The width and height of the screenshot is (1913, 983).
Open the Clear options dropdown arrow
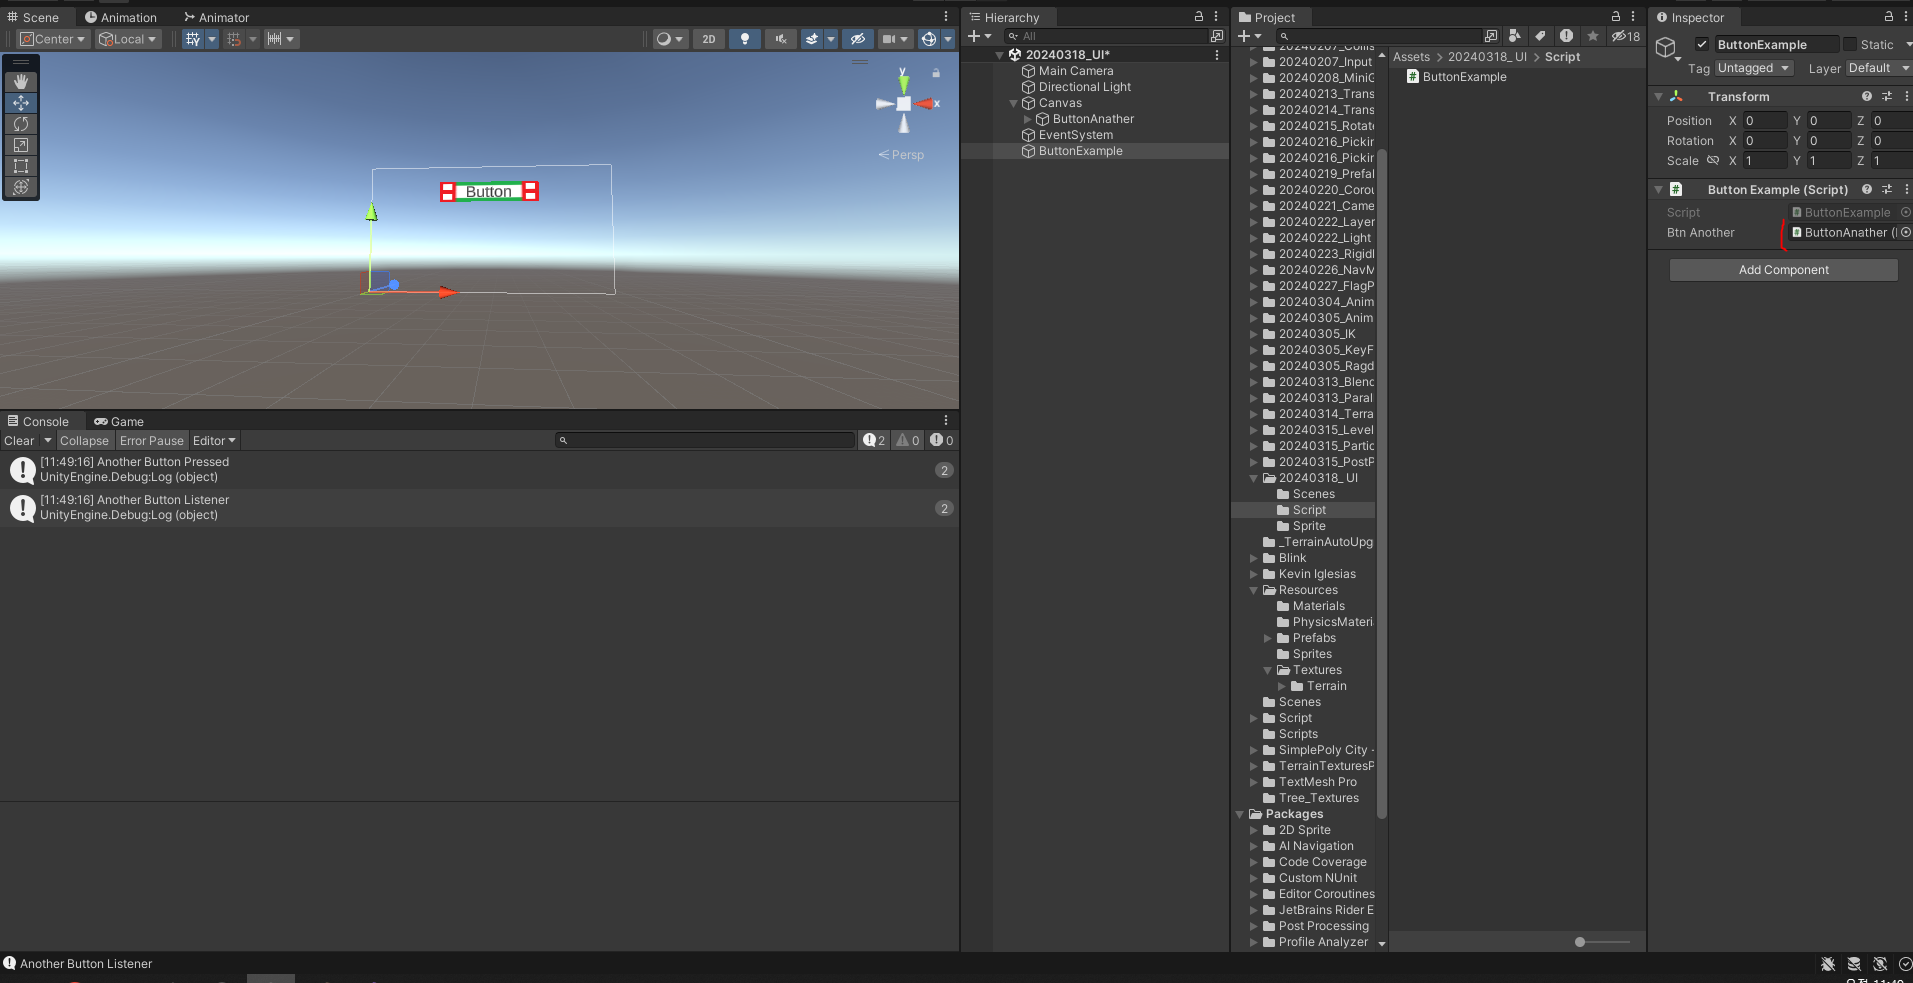coord(47,441)
